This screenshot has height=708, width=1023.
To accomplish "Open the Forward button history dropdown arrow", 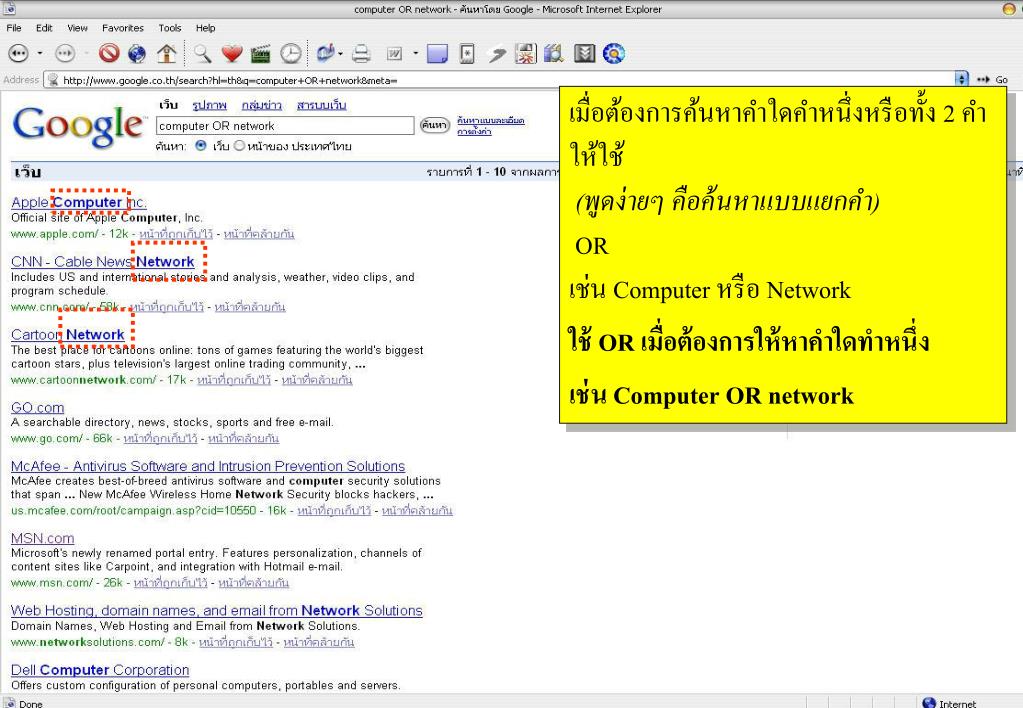I will click(86, 54).
